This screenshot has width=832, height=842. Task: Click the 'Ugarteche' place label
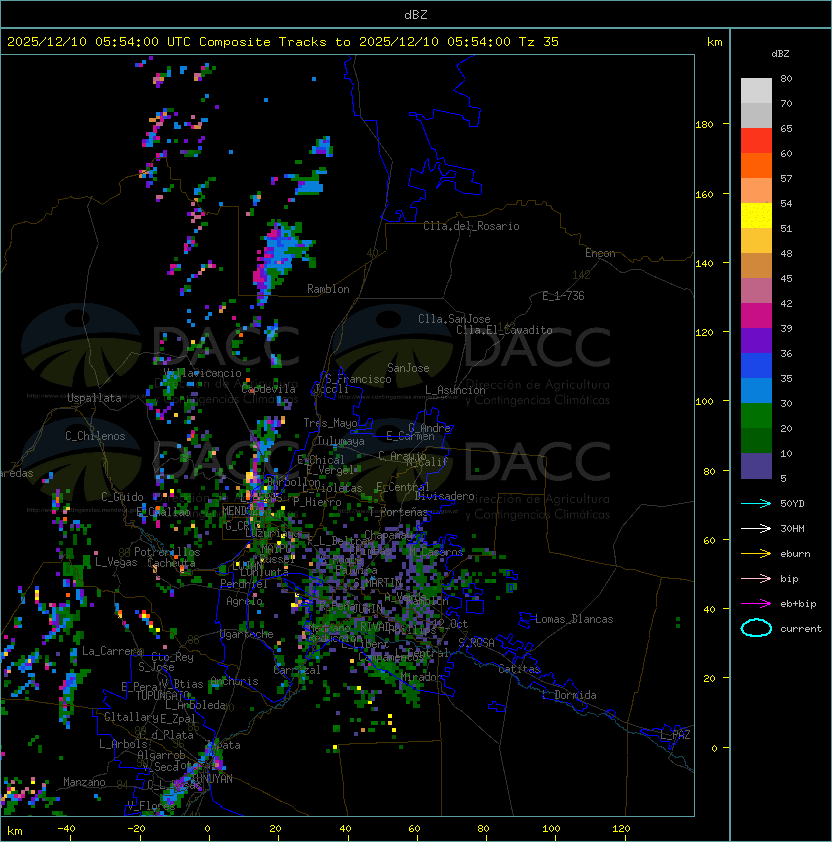(x=247, y=634)
